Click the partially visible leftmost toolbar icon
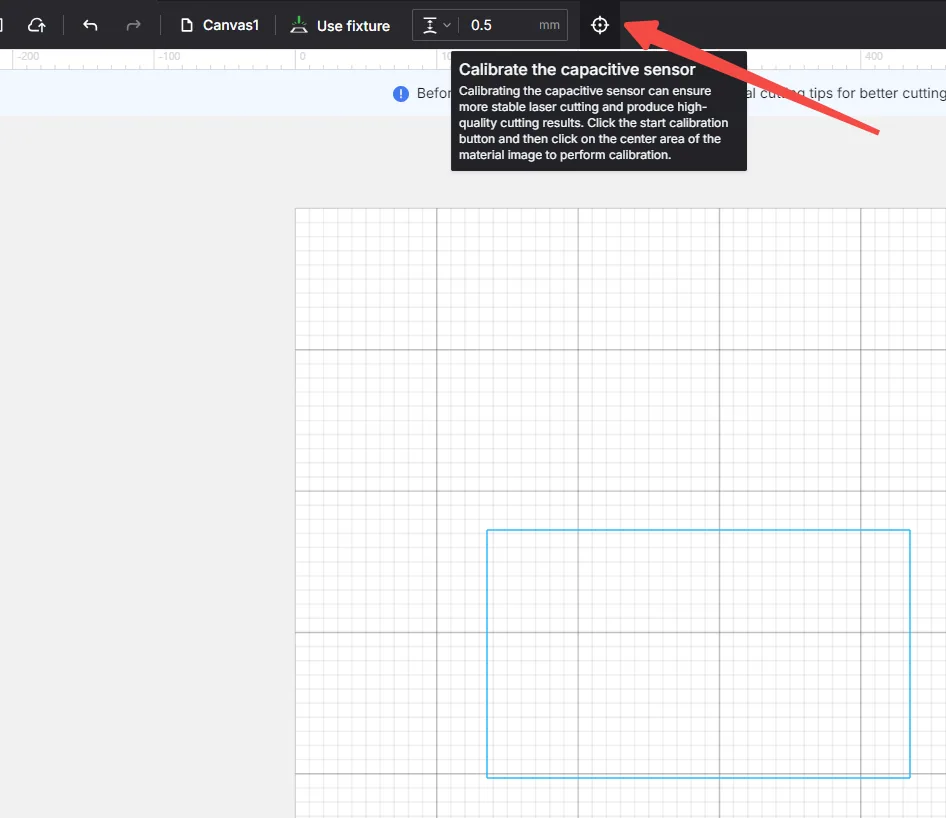Screen dimensions: 946x818 click(x=1, y=25)
